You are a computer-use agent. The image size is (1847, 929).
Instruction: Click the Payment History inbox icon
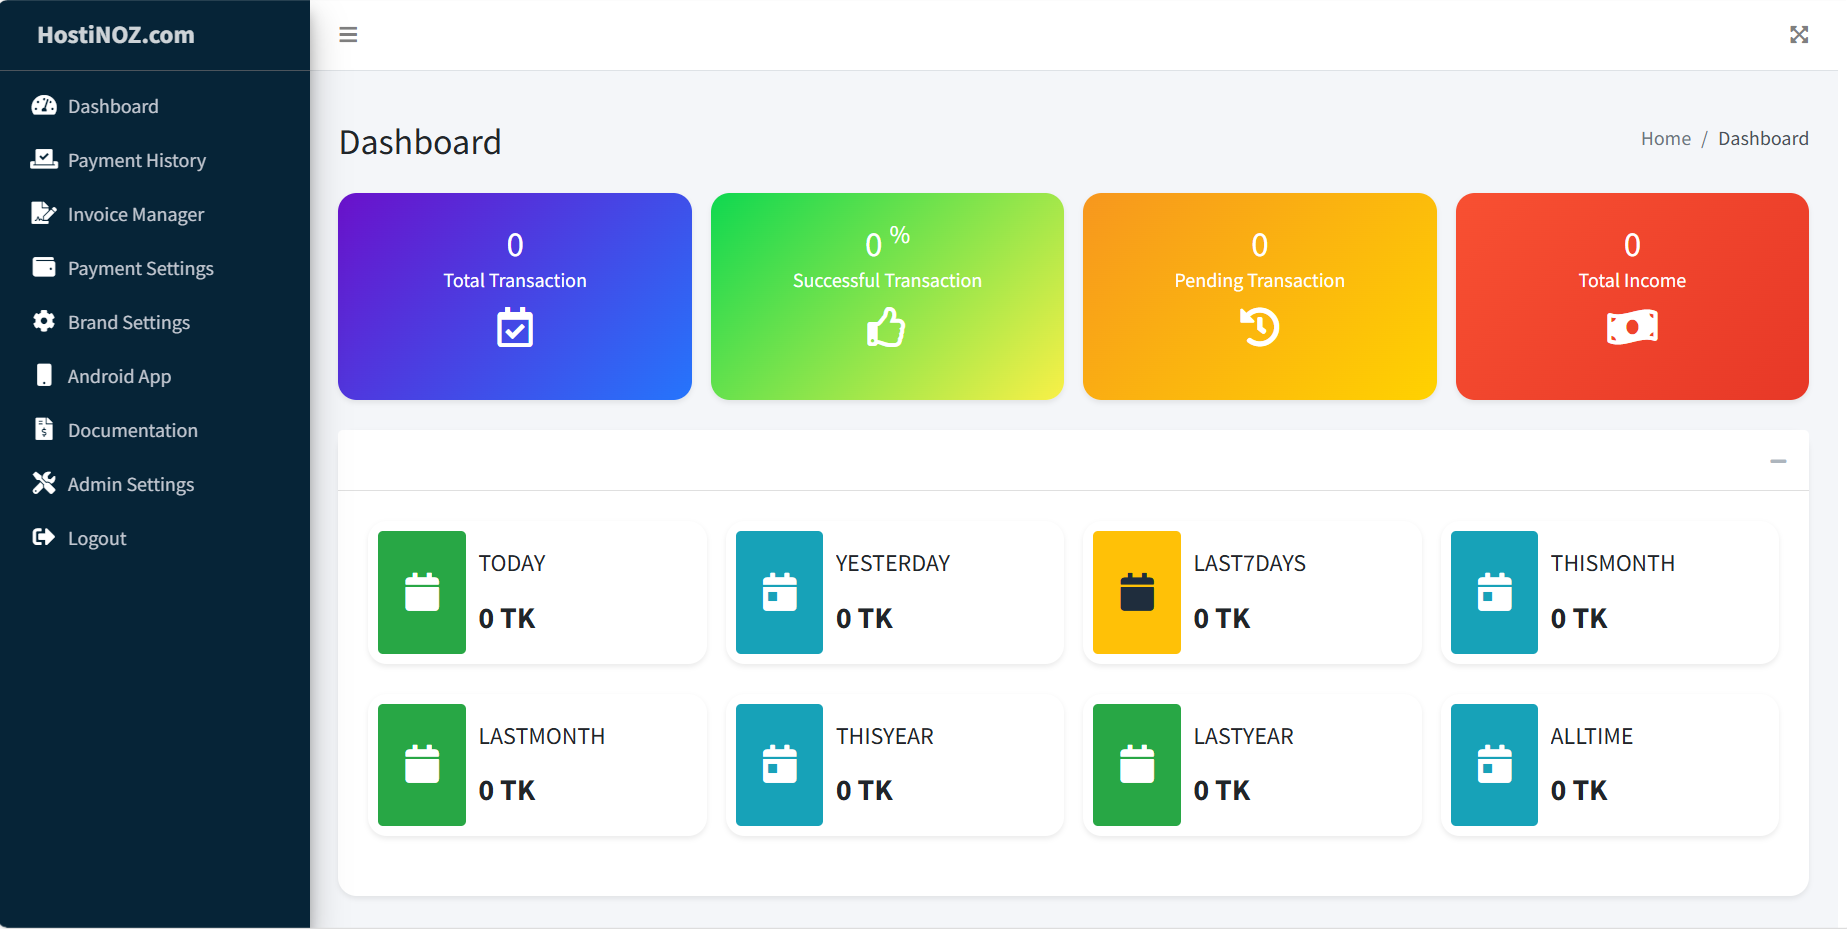[x=44, y=159]
